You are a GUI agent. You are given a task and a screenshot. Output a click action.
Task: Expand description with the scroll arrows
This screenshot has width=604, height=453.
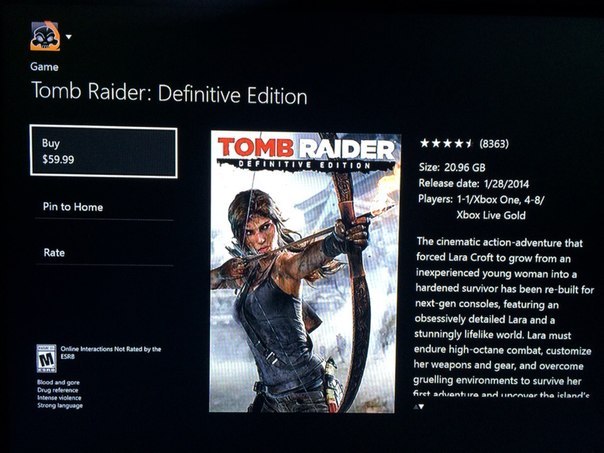pos(419,406)
